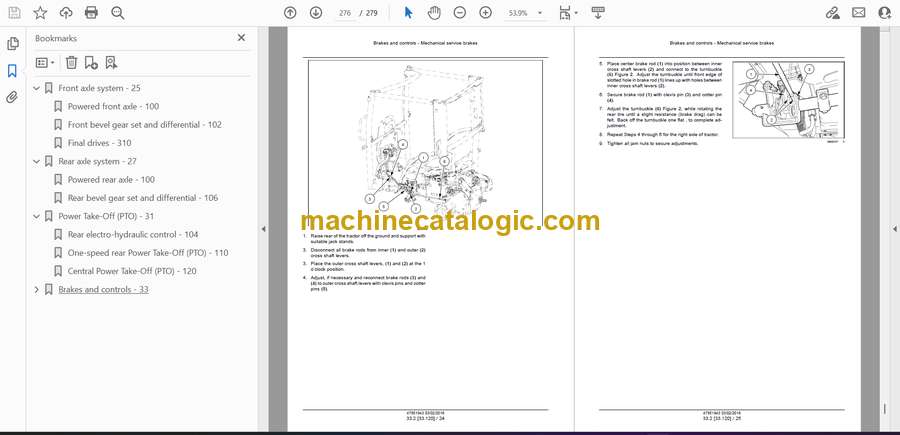Screen dimensions: 900x435
Task: Bookmark this file with the star icon
Action: click(40, 13)
